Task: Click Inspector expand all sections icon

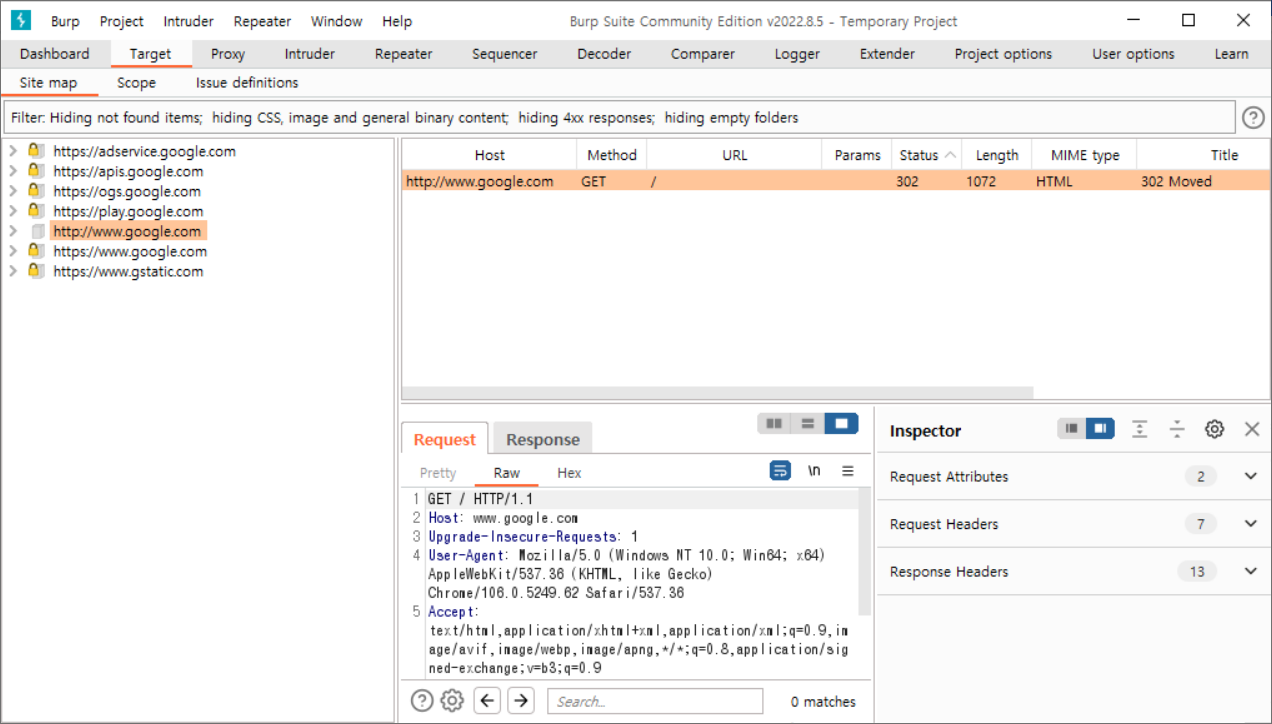Action: pos(1140,429)
